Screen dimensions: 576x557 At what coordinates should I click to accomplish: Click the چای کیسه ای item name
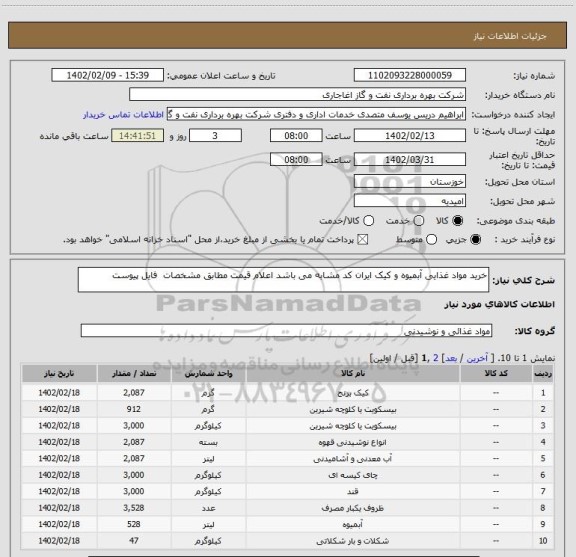pos(353,475)
